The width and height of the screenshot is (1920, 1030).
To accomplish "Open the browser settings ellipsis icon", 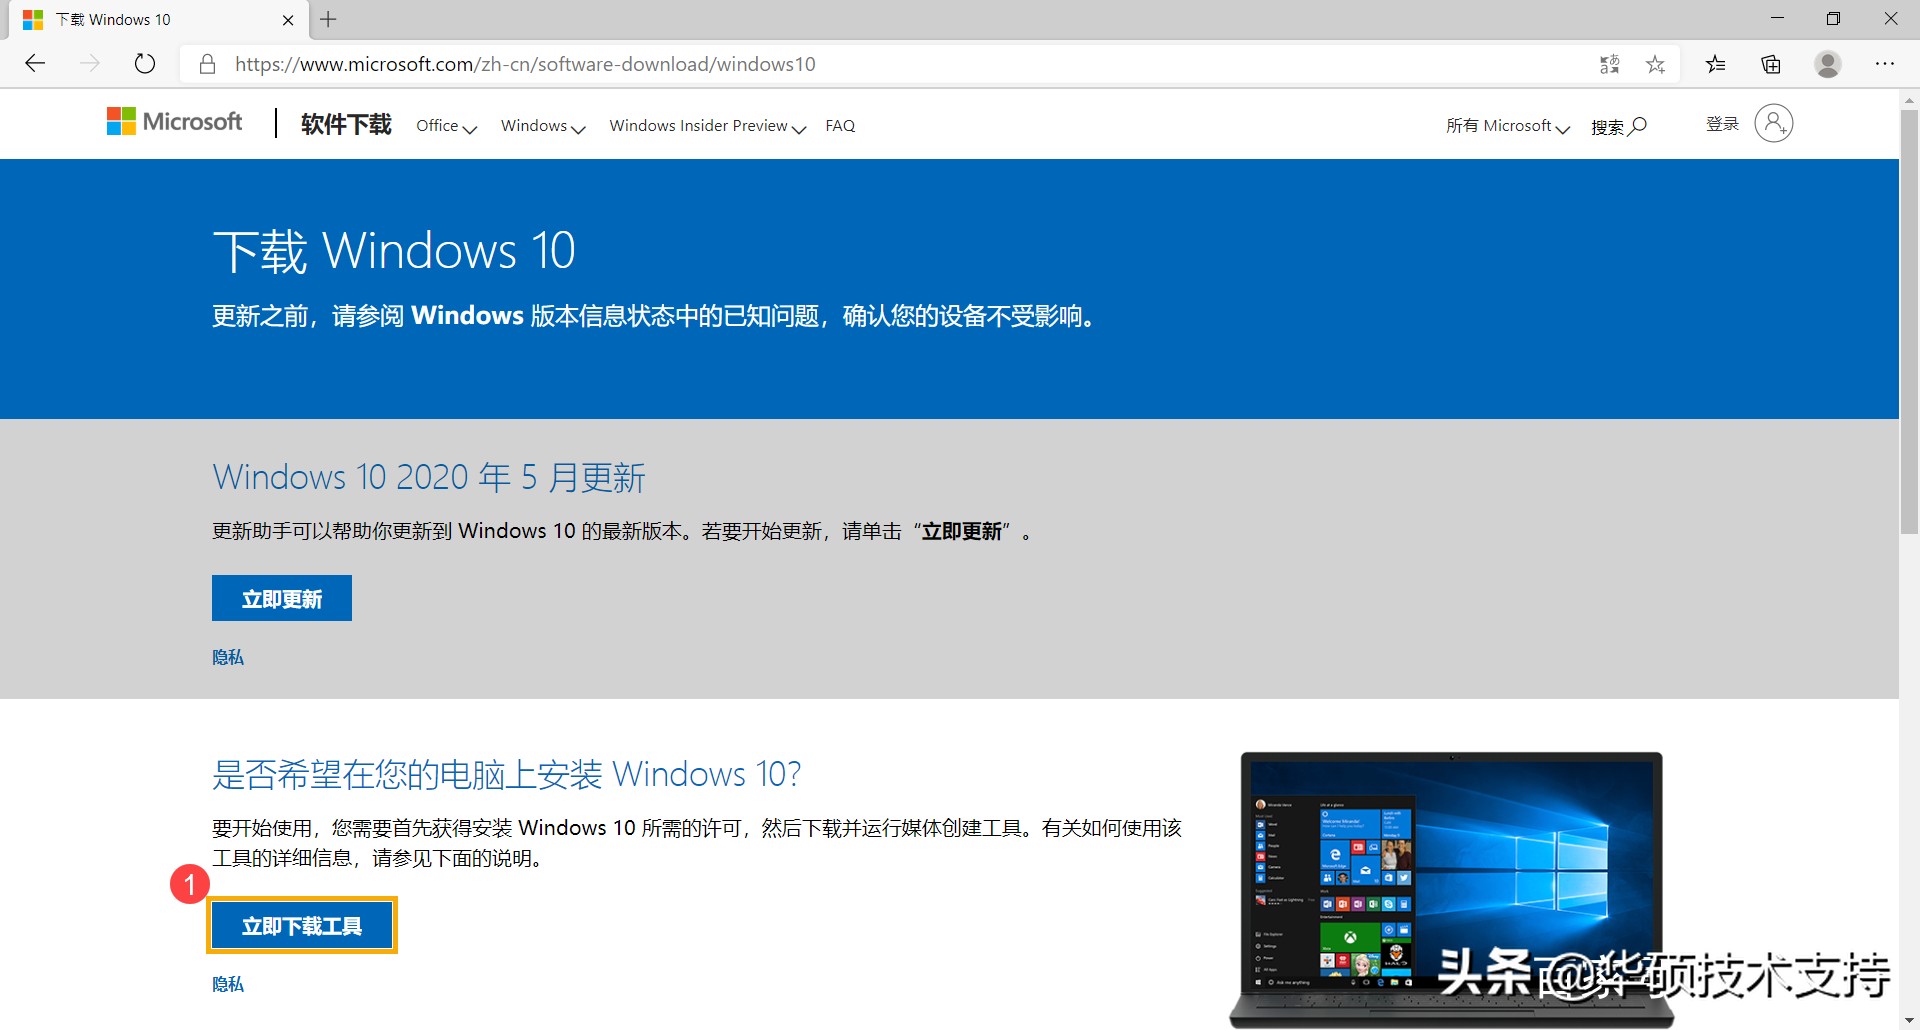I will [x=1886, y=63].
